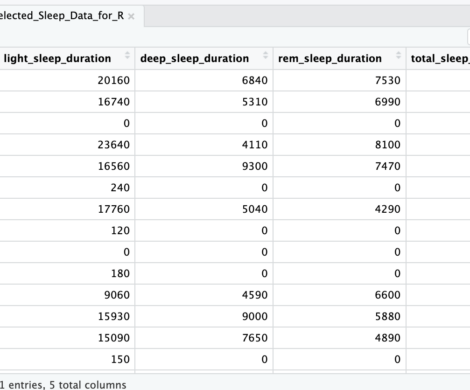The image size is (470, 390).
Task: Sort by light_sleep_duration arrows icon
Action: pyautogui.click(x=127, y=55)
